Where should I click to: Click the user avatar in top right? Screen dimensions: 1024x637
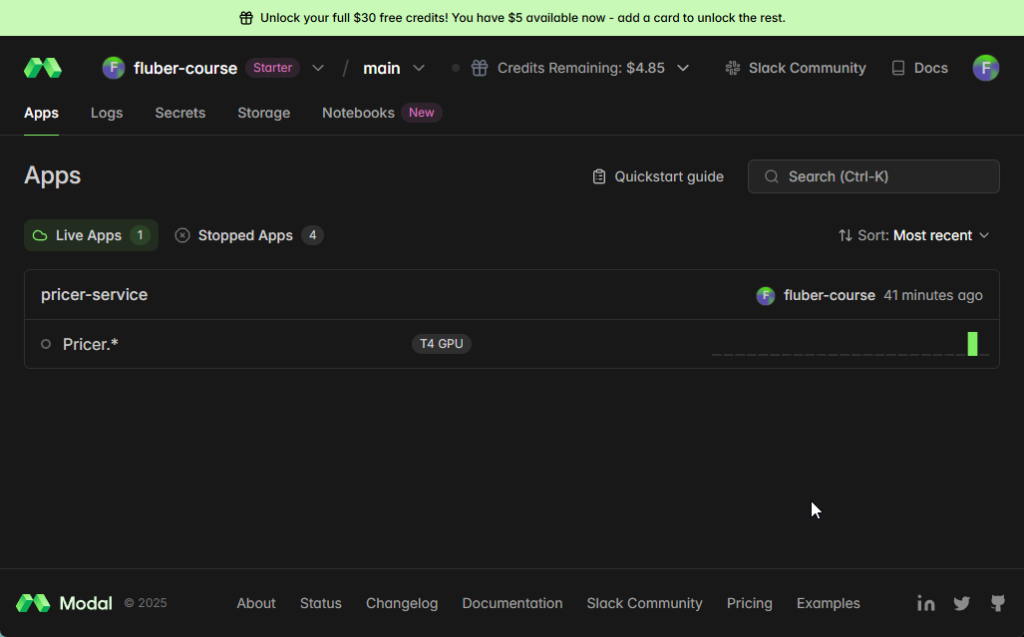[985, 68]
